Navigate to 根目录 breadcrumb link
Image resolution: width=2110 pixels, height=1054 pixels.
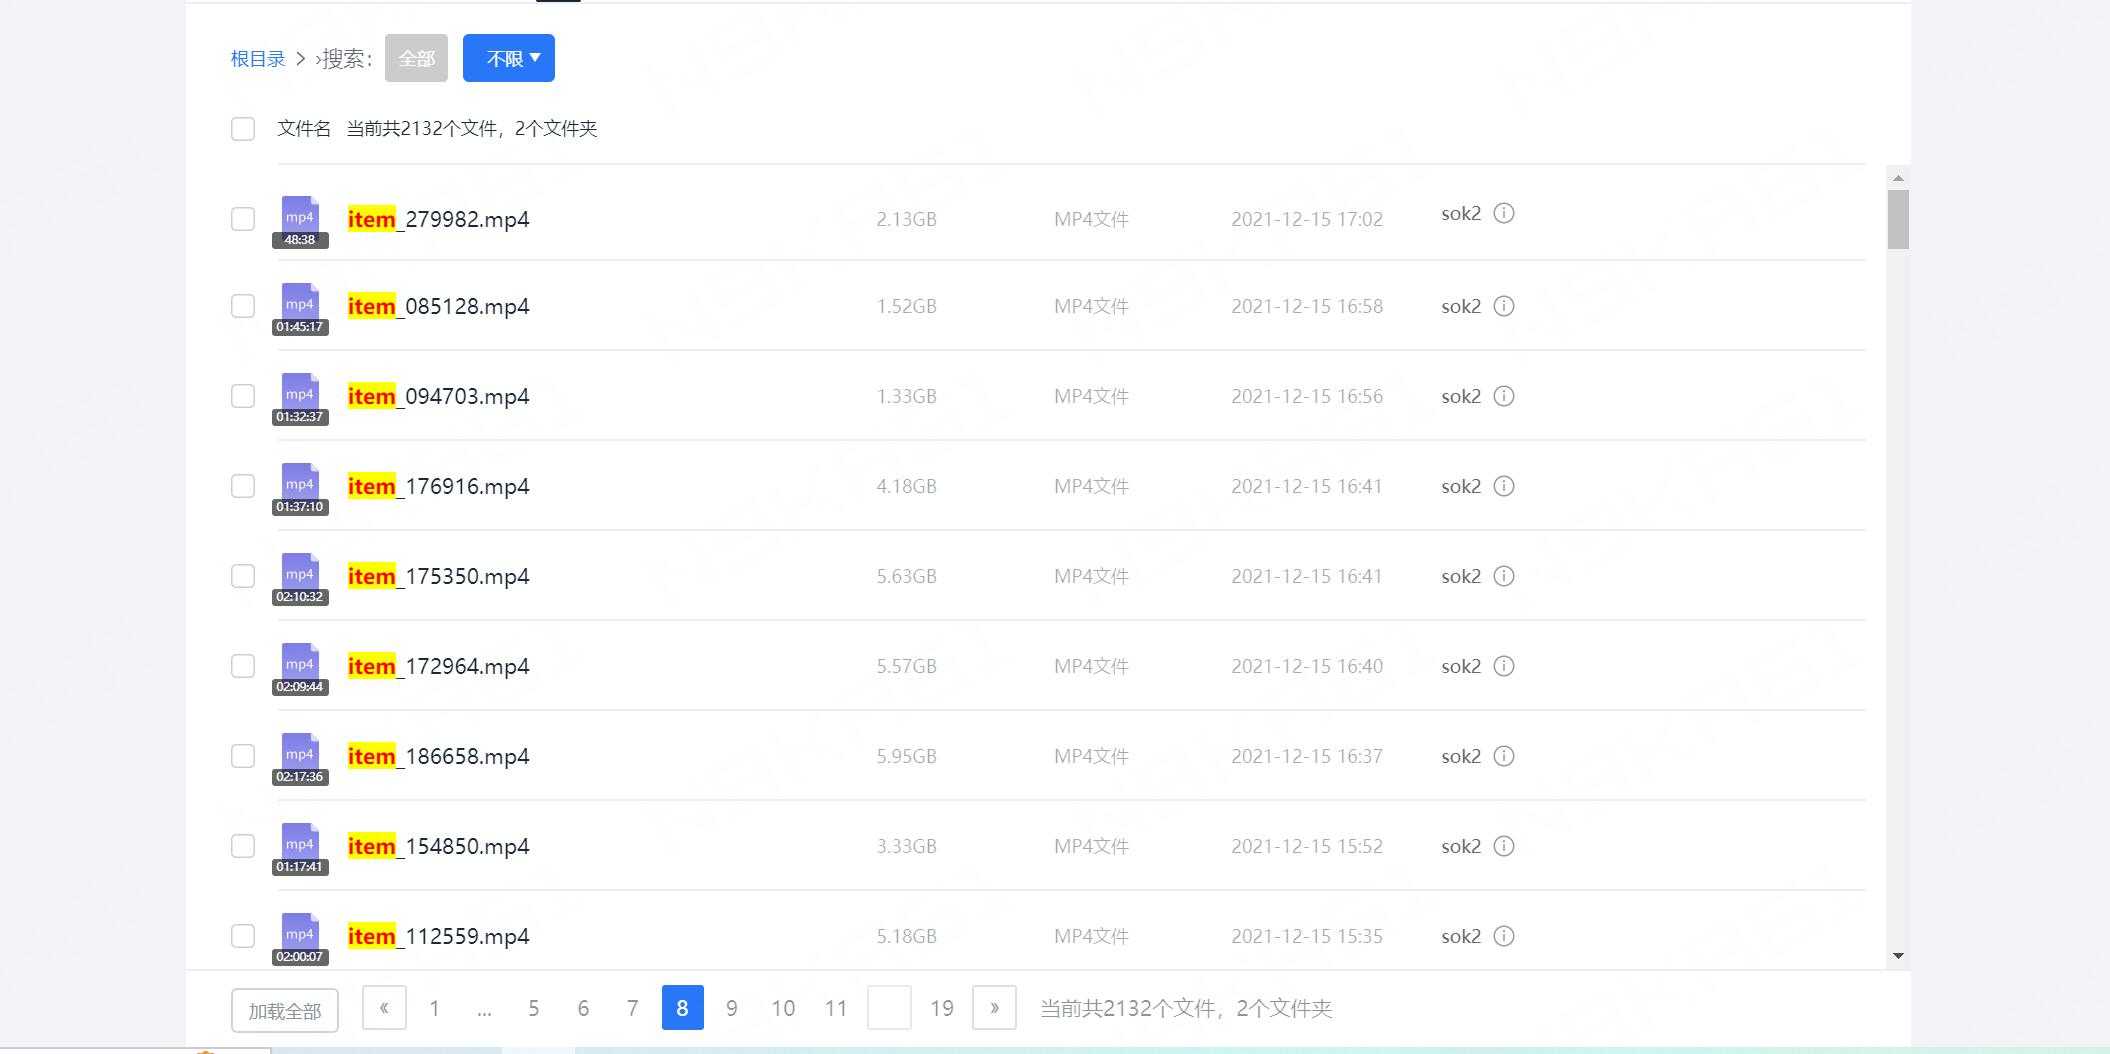pyautogui.click(x=258, y=59)
